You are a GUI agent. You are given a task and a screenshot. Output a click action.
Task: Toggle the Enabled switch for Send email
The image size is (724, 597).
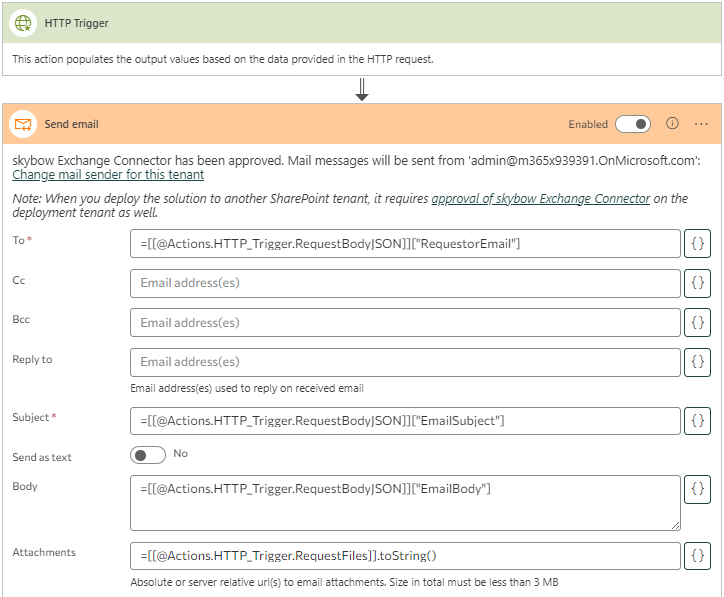coord(632,124)
